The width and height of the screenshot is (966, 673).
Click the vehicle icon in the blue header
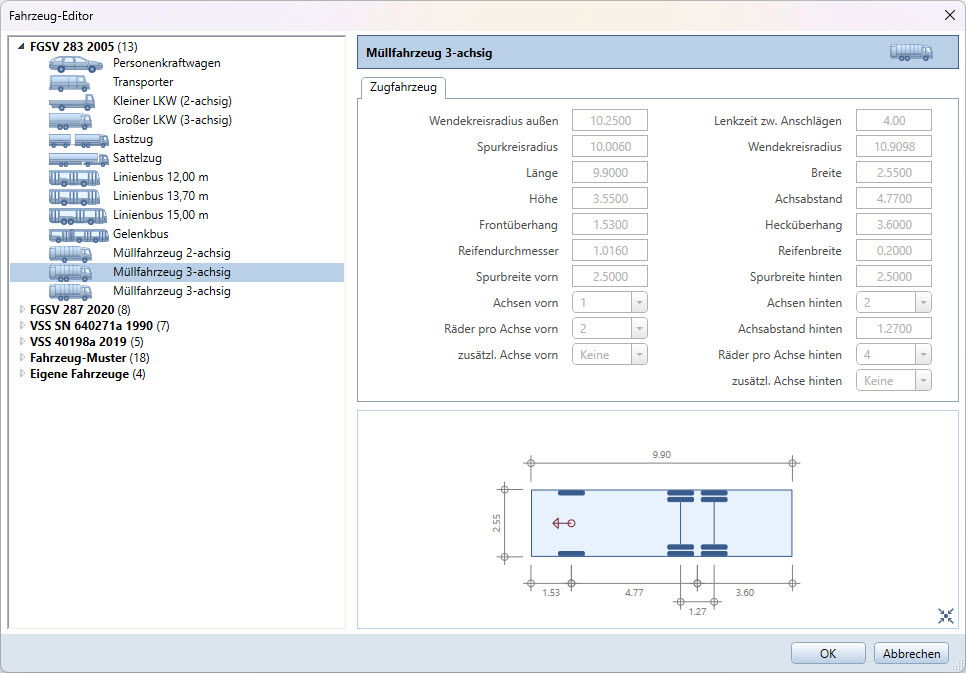click(911, 52)
